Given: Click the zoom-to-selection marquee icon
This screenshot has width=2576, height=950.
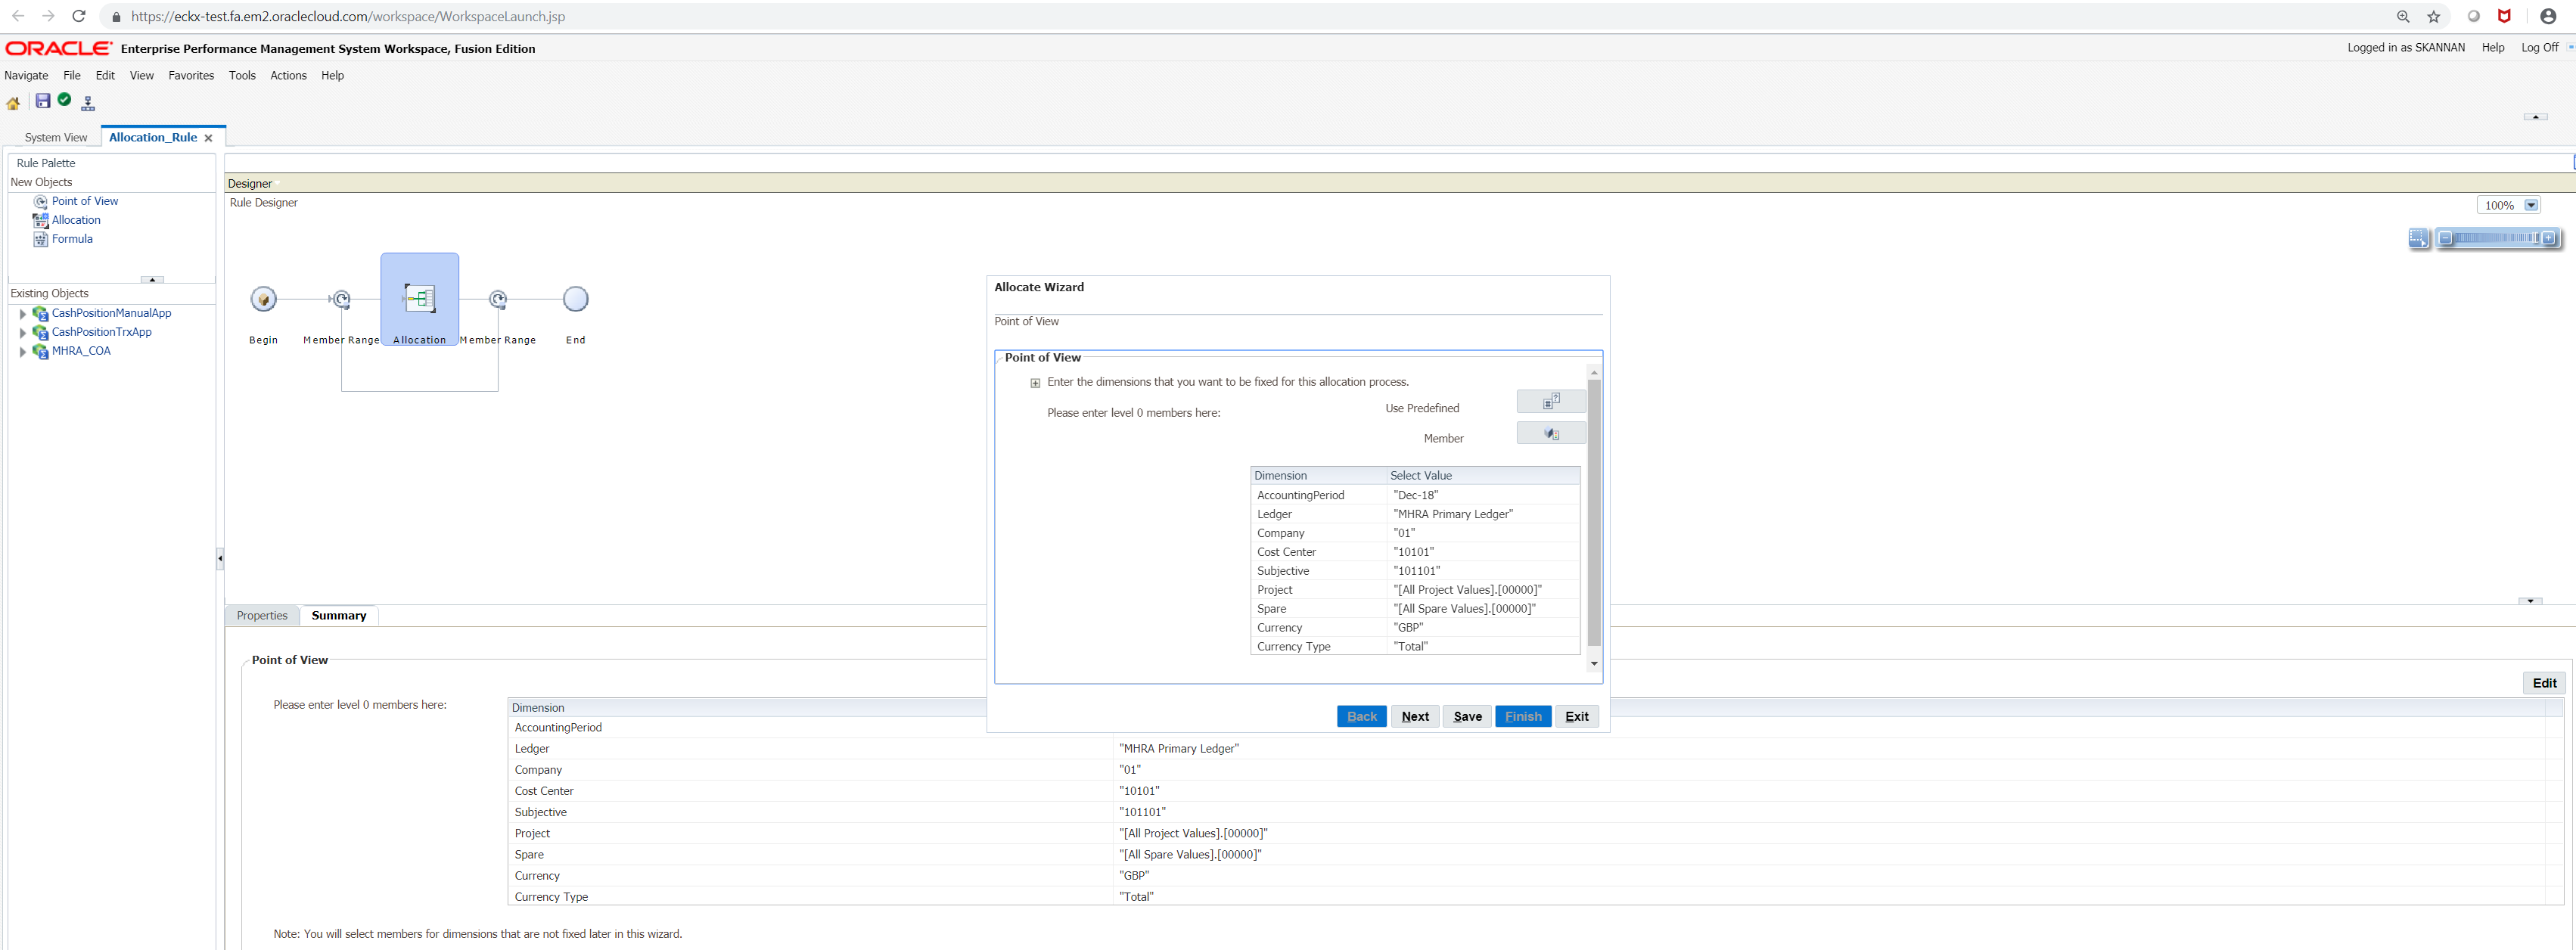Looking at the screenshot, I should point(2418,238).
